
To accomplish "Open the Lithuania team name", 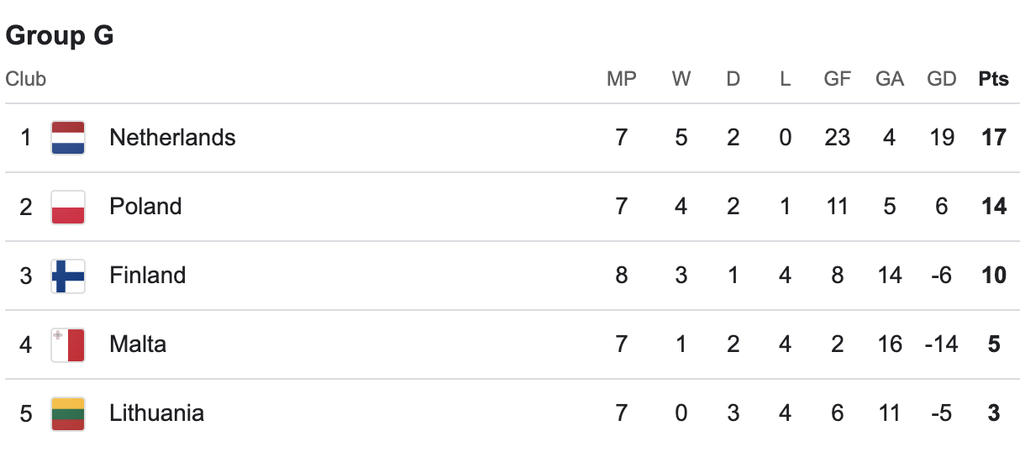I will click(156, 413).
